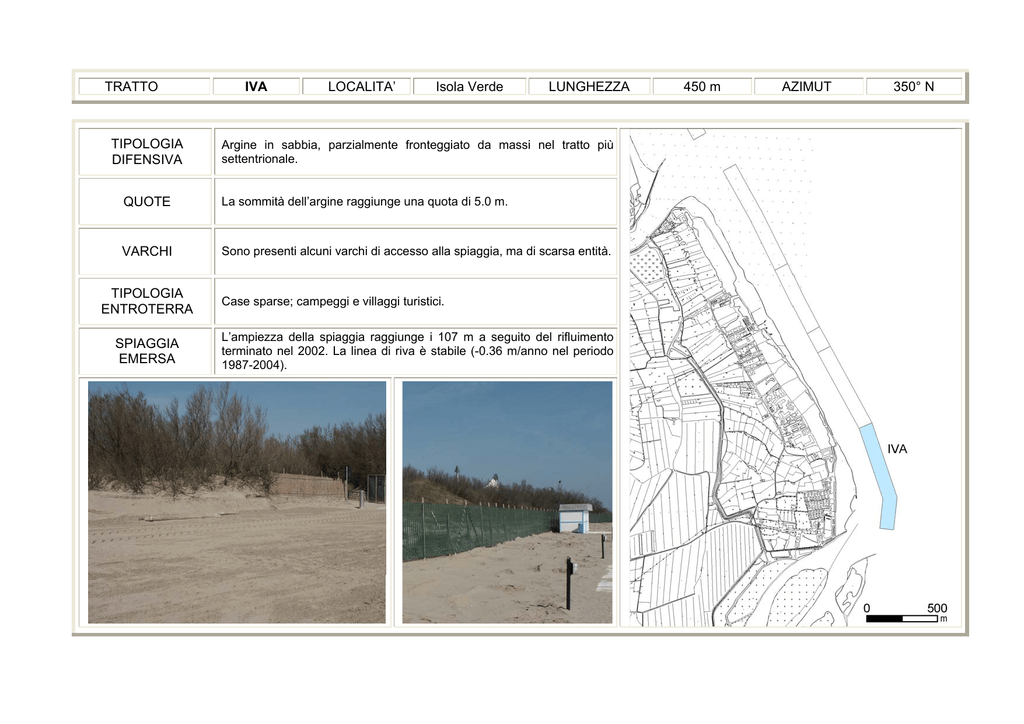Click the LOCALITA' label cell
This screenshot has width=1024, height=724.
coord(357,86)
